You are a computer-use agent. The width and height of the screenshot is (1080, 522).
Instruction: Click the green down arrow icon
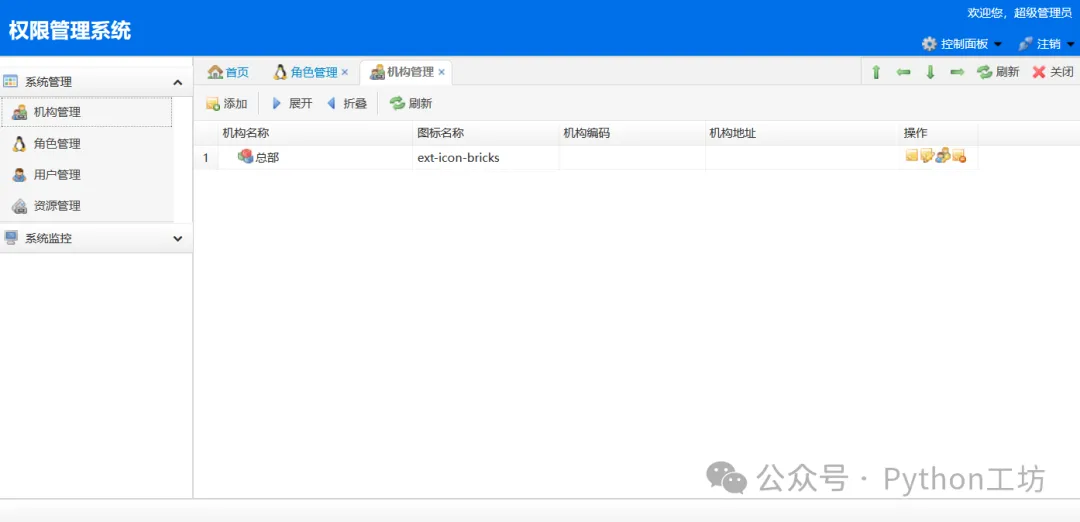pyautogui.click(x=930, y=72)
